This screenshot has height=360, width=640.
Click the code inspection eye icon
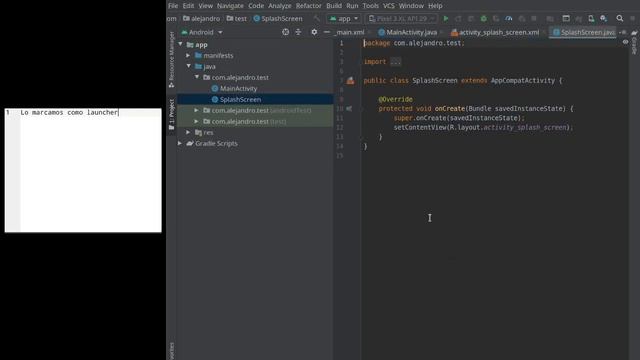click(625, 42)
